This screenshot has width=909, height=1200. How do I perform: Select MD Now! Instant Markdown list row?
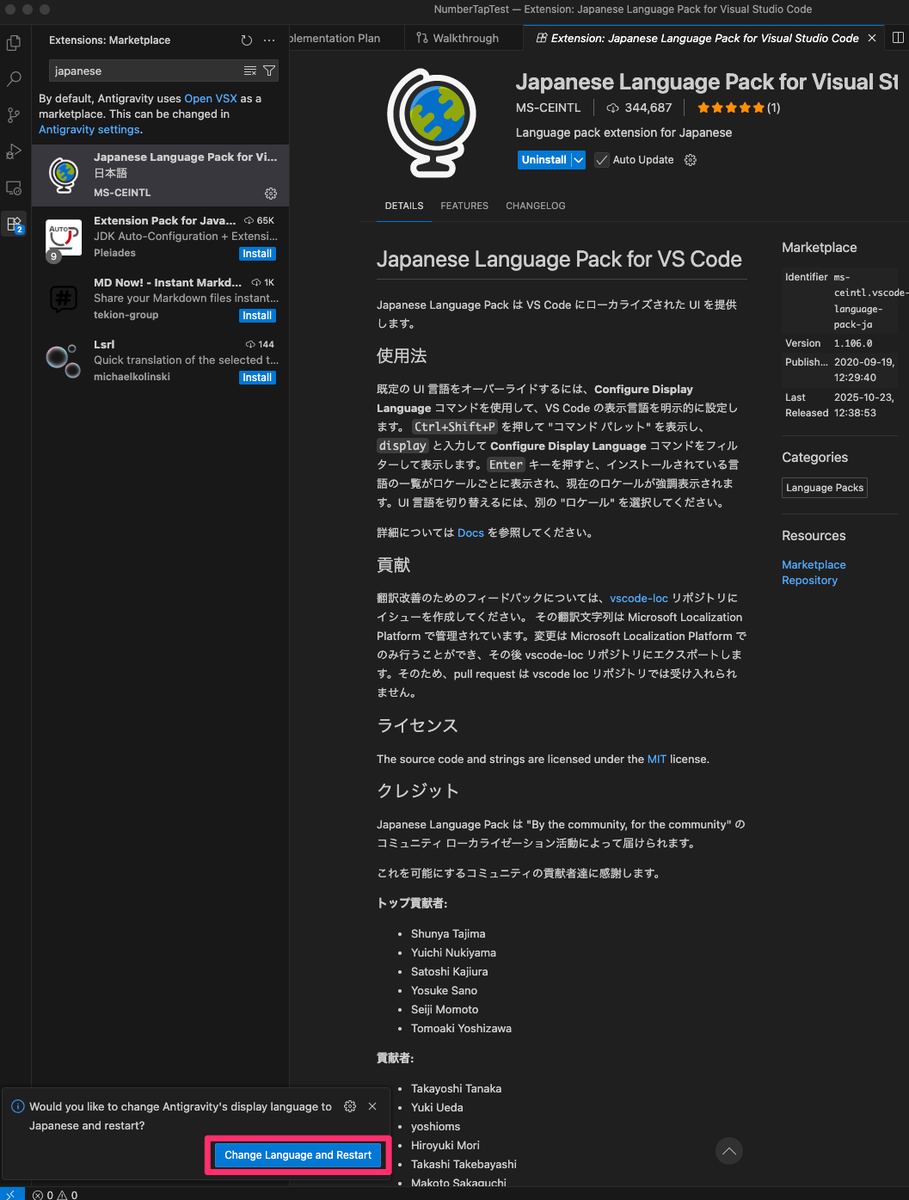point(160,299)
